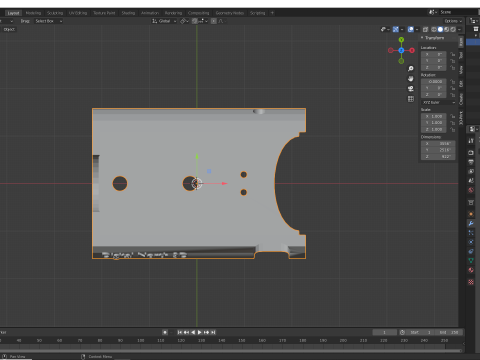Toggle X-ray display mode

pyautogui.click(x=425, y=29)
